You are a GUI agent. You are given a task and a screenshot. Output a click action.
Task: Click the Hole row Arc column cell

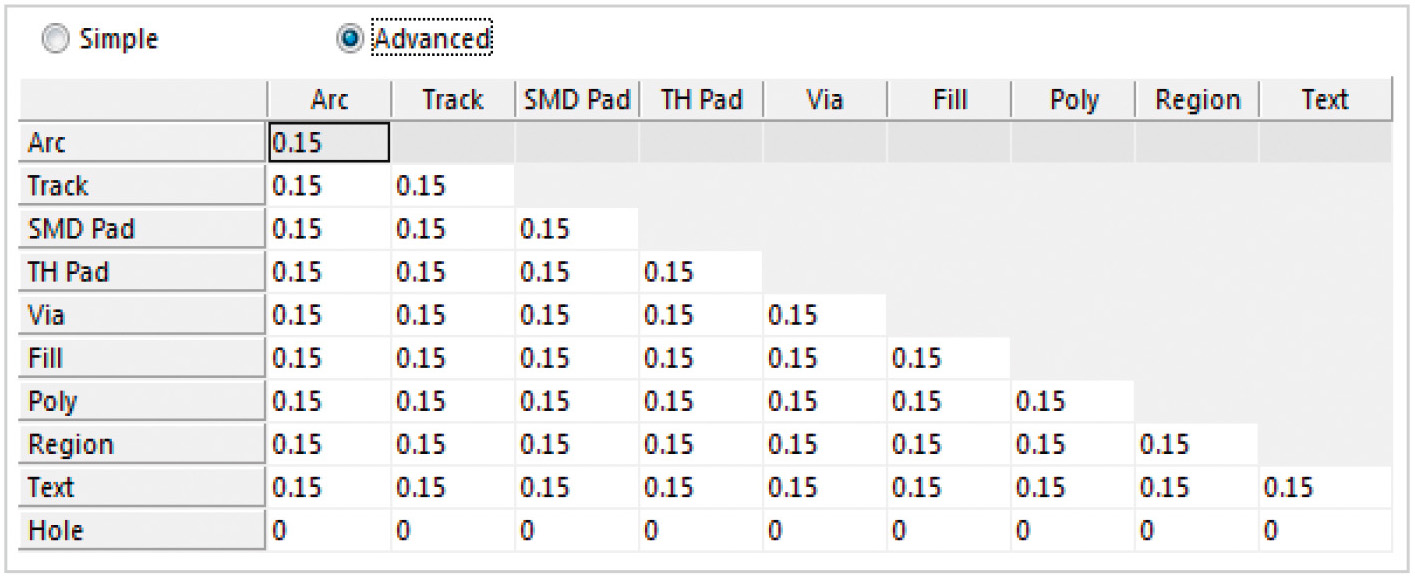coord(329,531)
